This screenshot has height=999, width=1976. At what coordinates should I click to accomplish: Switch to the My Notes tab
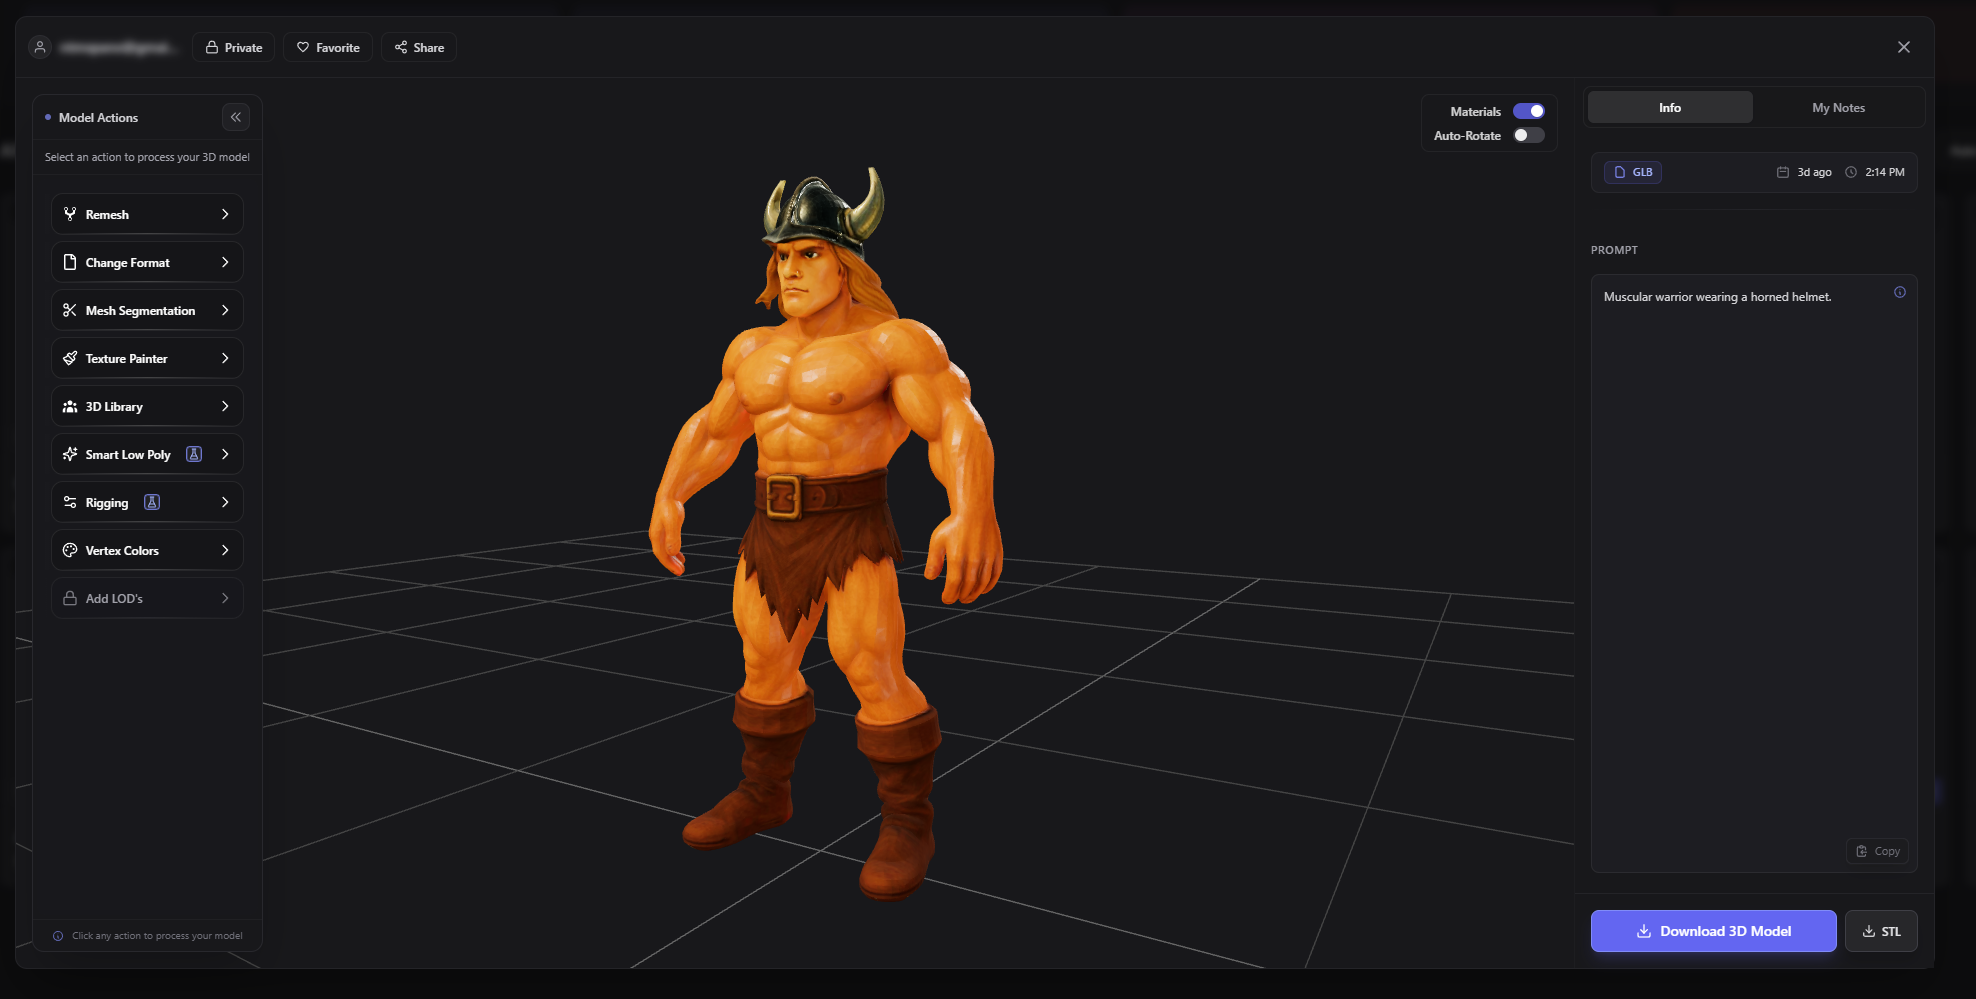(1839, 107)
